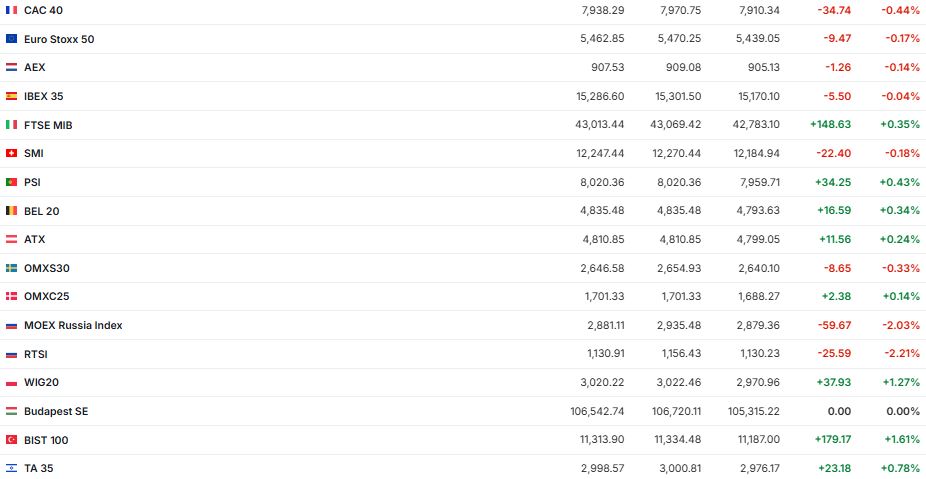
Task: Click the ATX index link
Action: click(35, 239)
